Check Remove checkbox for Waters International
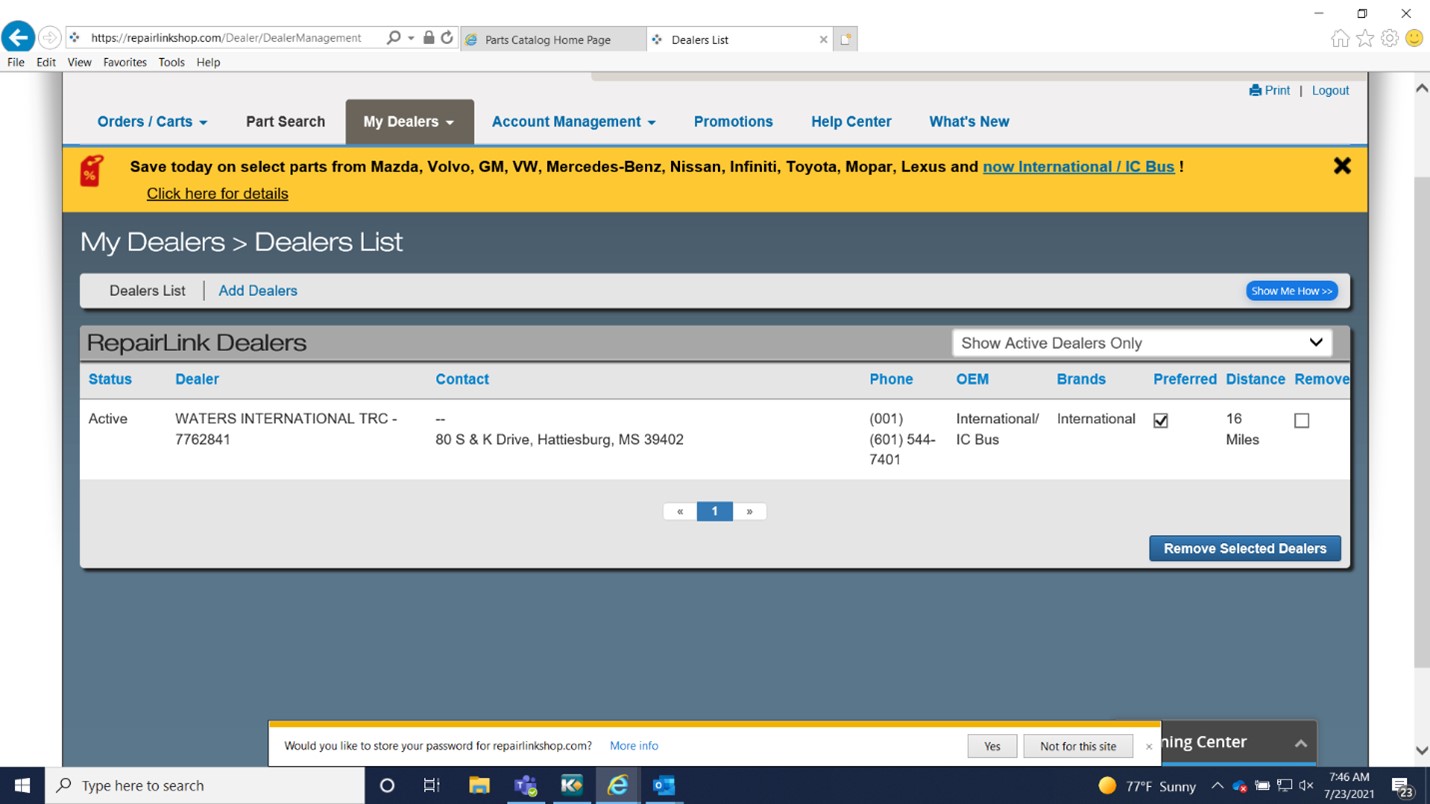 coord(1301,421)
